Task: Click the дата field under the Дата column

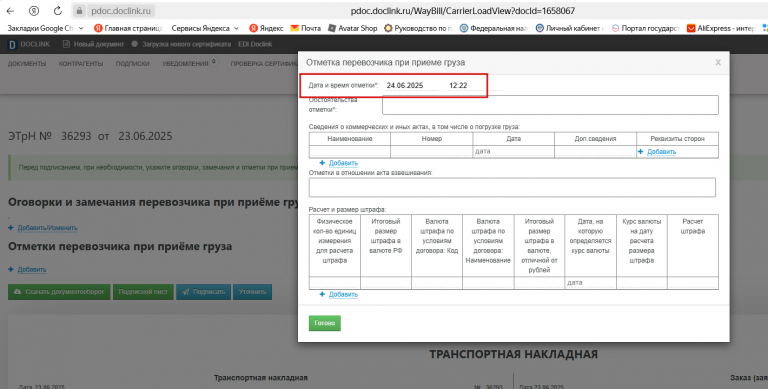Action: click(x=513, y=151)
